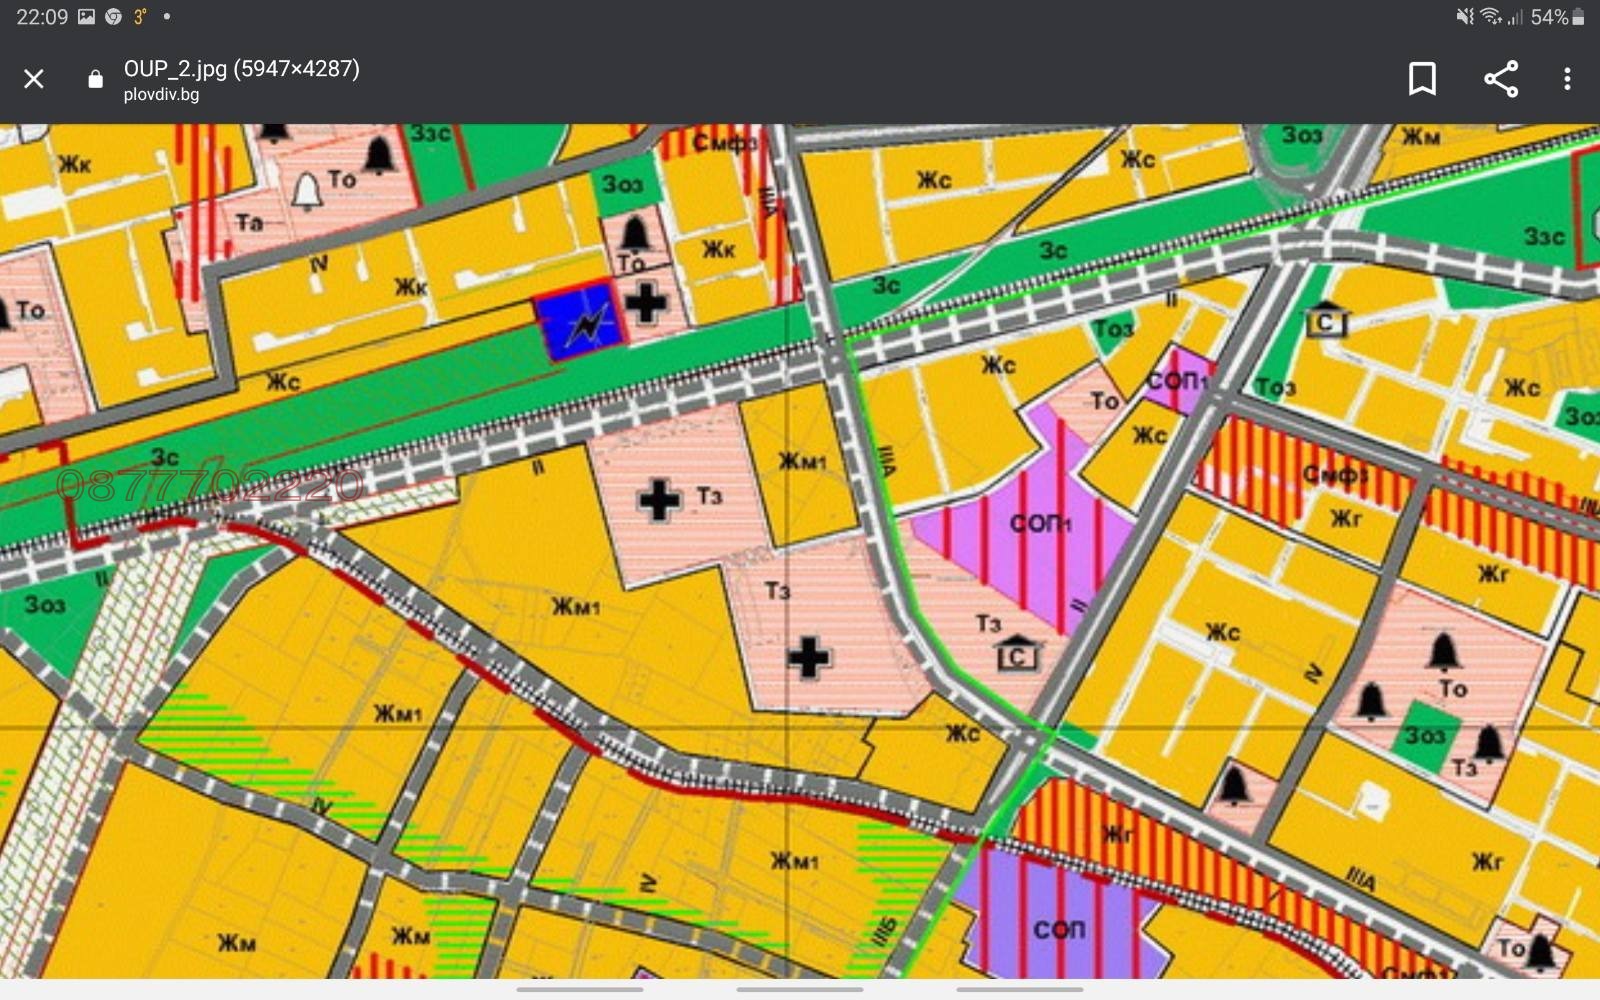Click the building C icon below purple zone
The height and width of the screenshot is (1000, 1600).
point(1017,653)
